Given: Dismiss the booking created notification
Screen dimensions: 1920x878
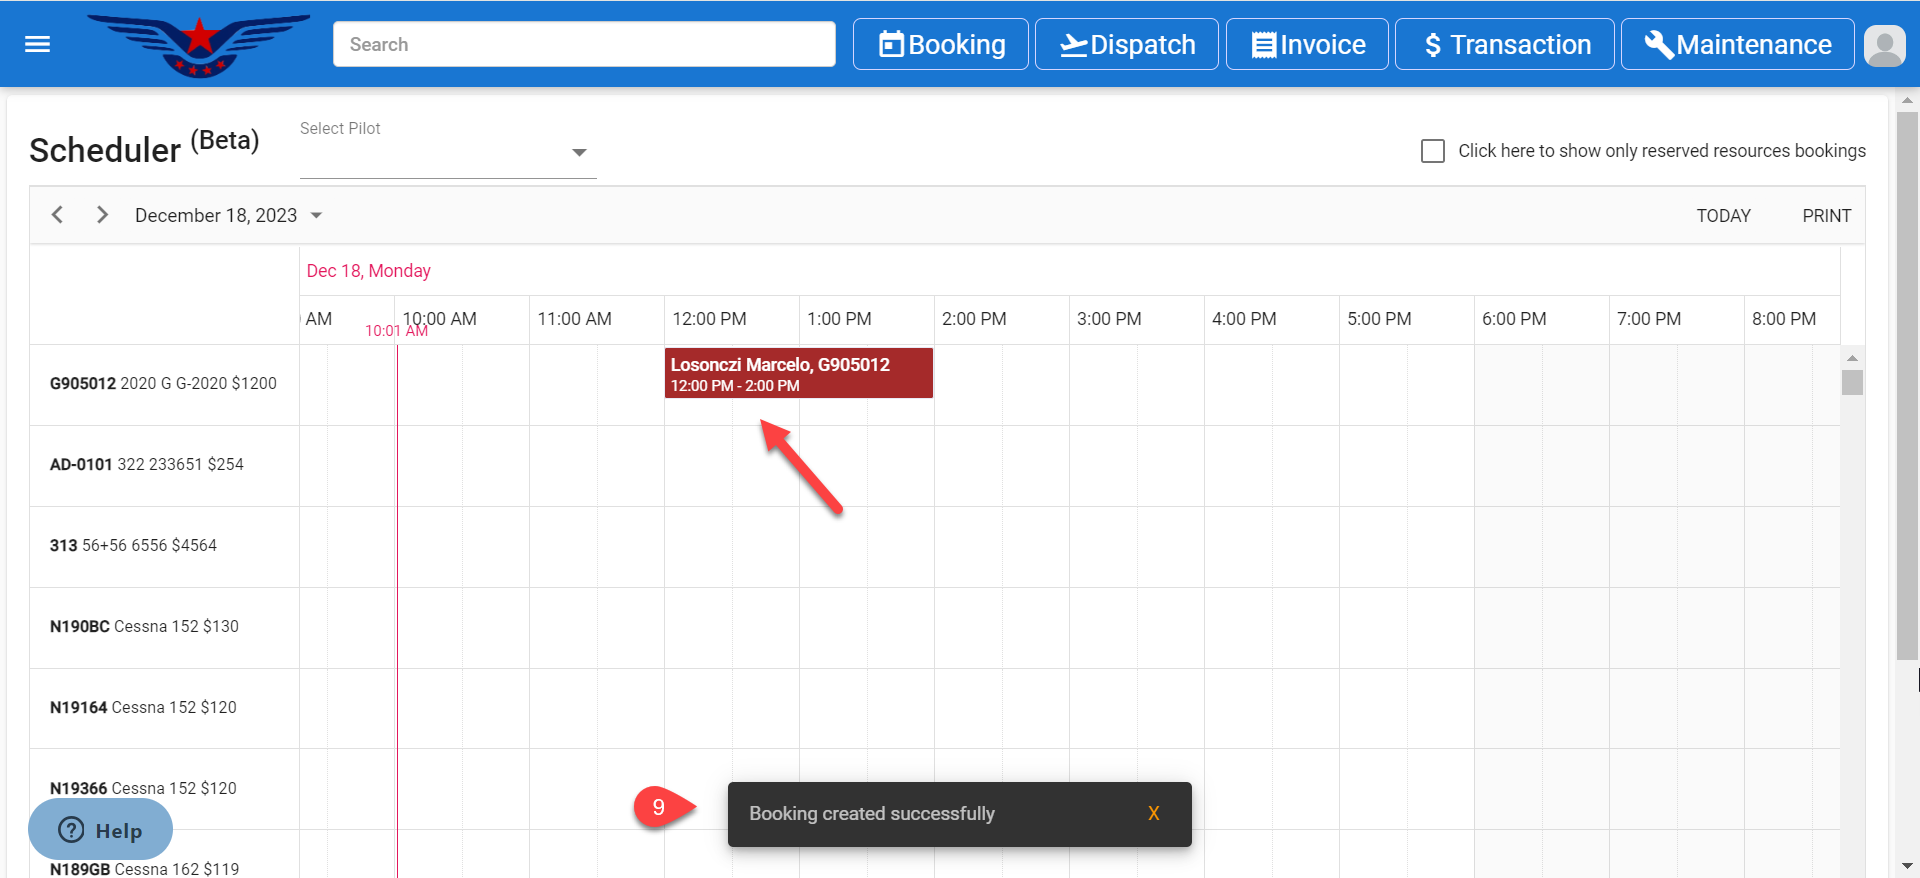Looking at the screenshot, I should tap(1153, 814).
